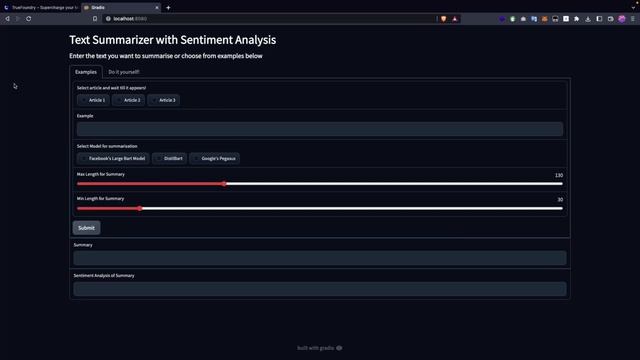Bookmark this page using the bookmark icon
The width and height of the screenshot is (640, 360).
pos(95,19)
